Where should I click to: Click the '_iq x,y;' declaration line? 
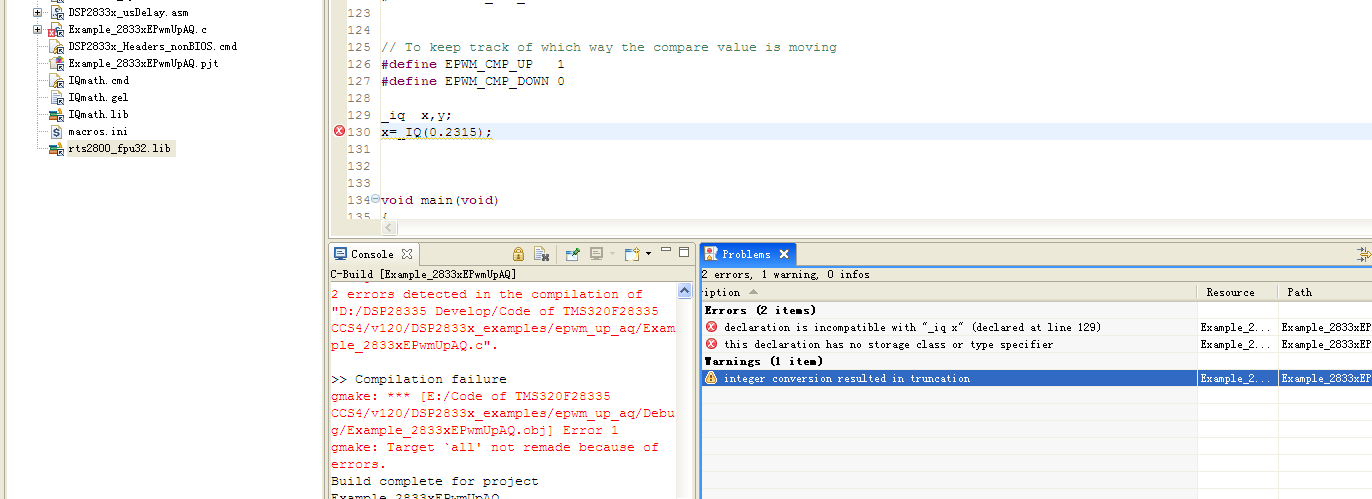point(417,115)
